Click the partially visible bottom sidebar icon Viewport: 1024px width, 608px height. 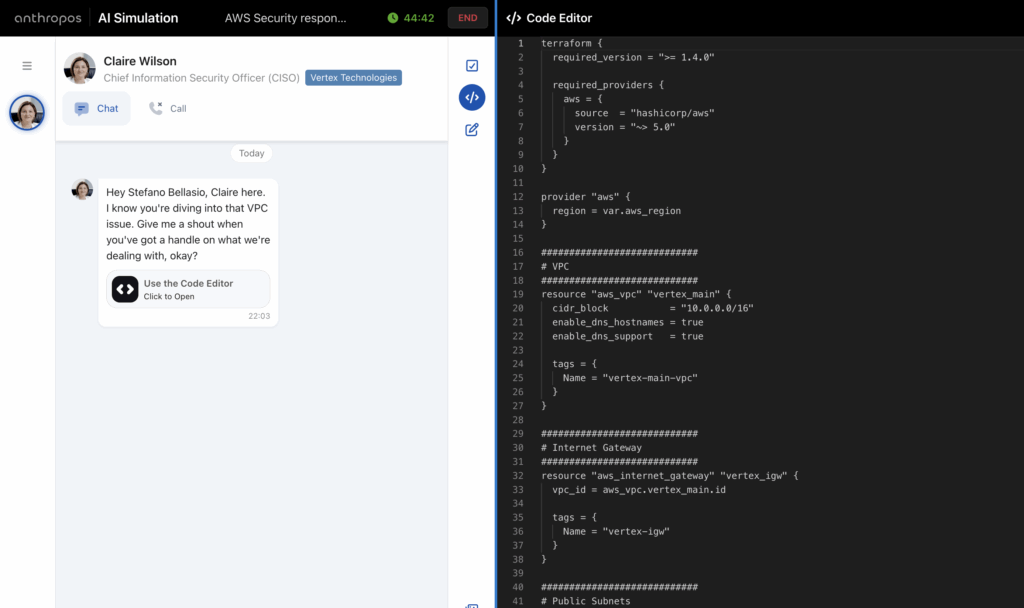pos(472,604)
